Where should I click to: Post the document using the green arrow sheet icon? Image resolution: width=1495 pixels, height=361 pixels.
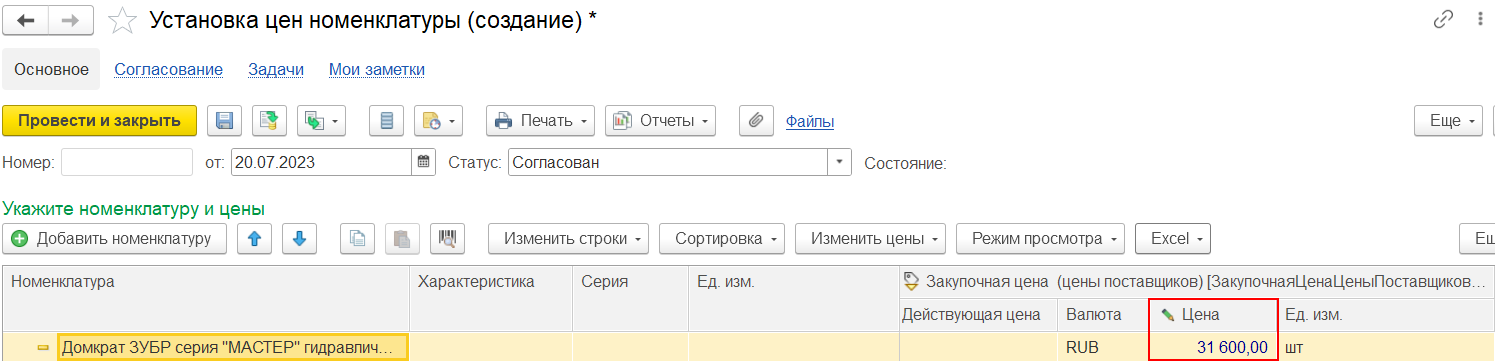[x=269, y=121]
